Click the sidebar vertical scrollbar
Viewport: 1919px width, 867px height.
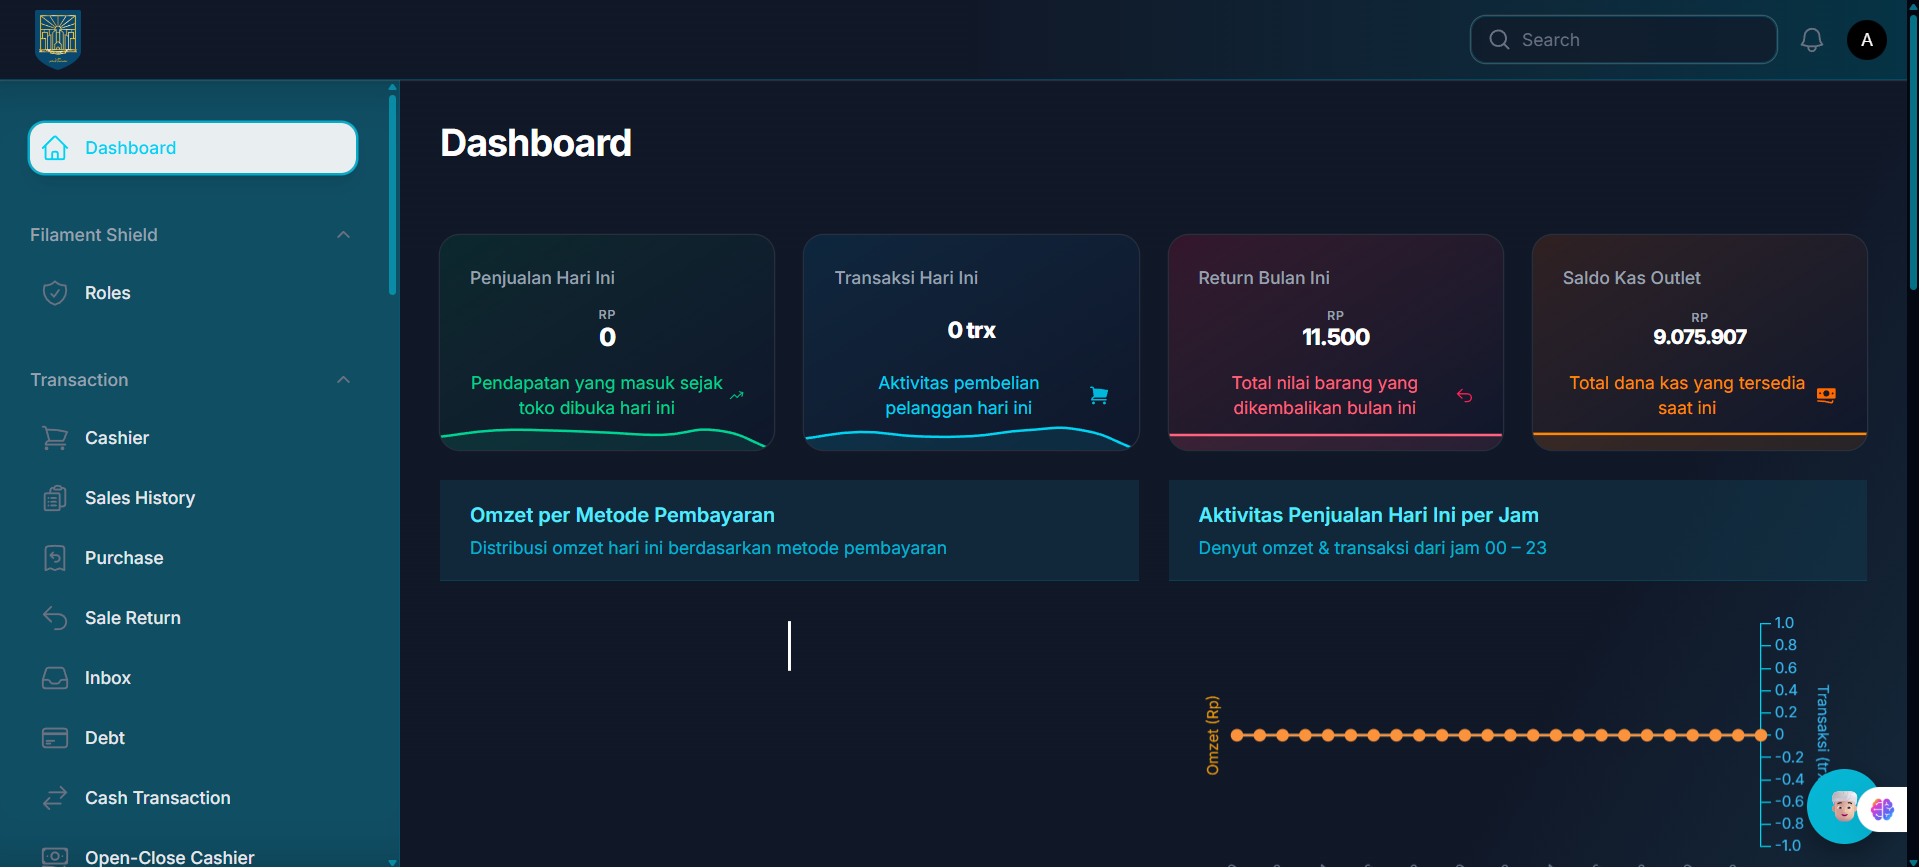(392, 195)
